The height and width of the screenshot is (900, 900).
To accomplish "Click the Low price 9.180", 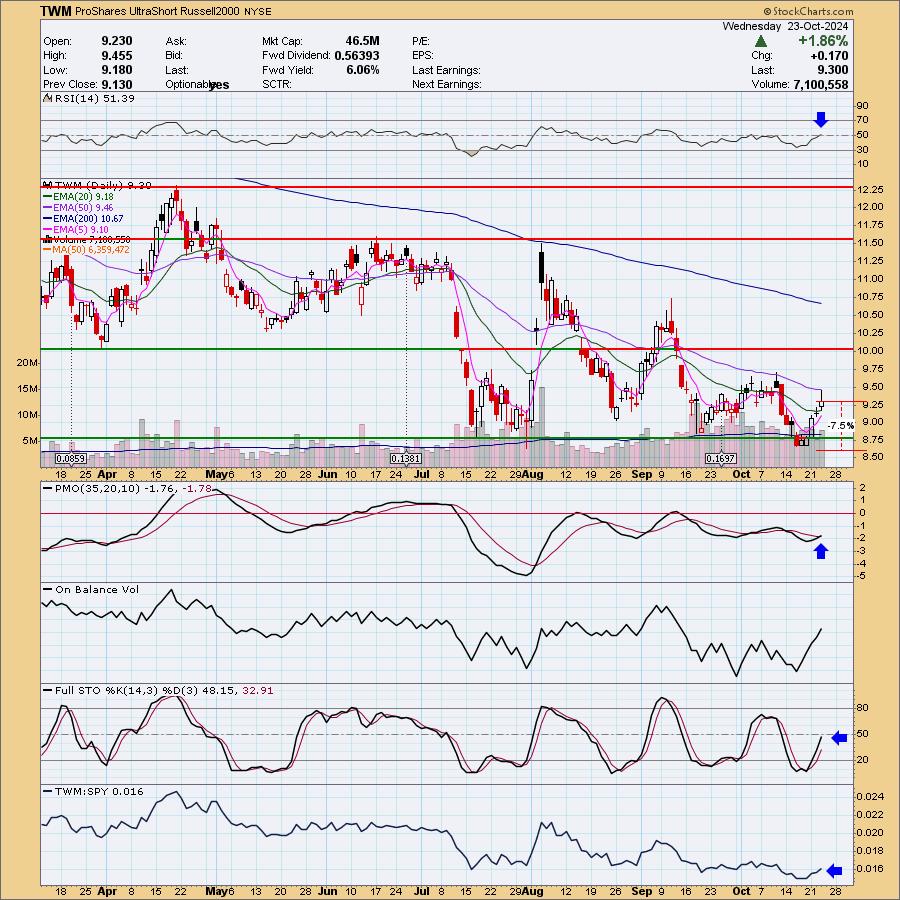I will point(117,70).
